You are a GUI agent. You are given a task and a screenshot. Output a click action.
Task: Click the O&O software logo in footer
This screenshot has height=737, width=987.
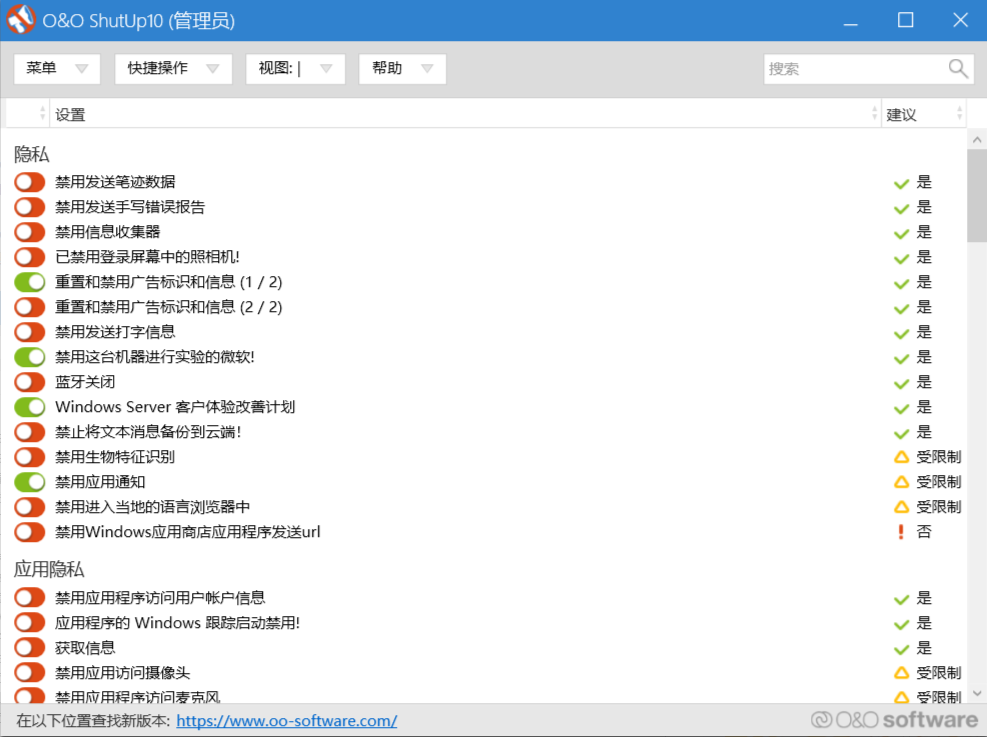pos(894,720)
